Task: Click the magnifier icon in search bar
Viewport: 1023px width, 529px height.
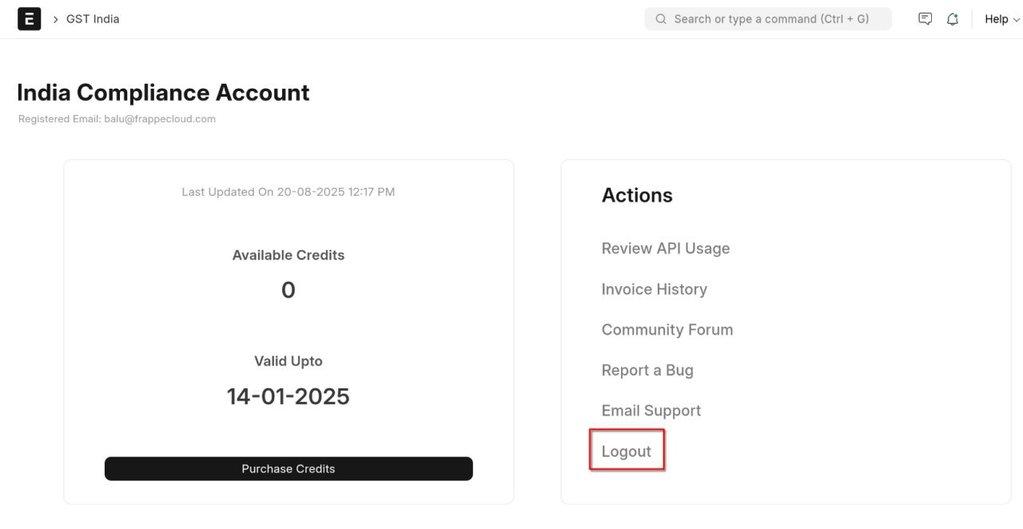Action: click(x=661, y=19)
